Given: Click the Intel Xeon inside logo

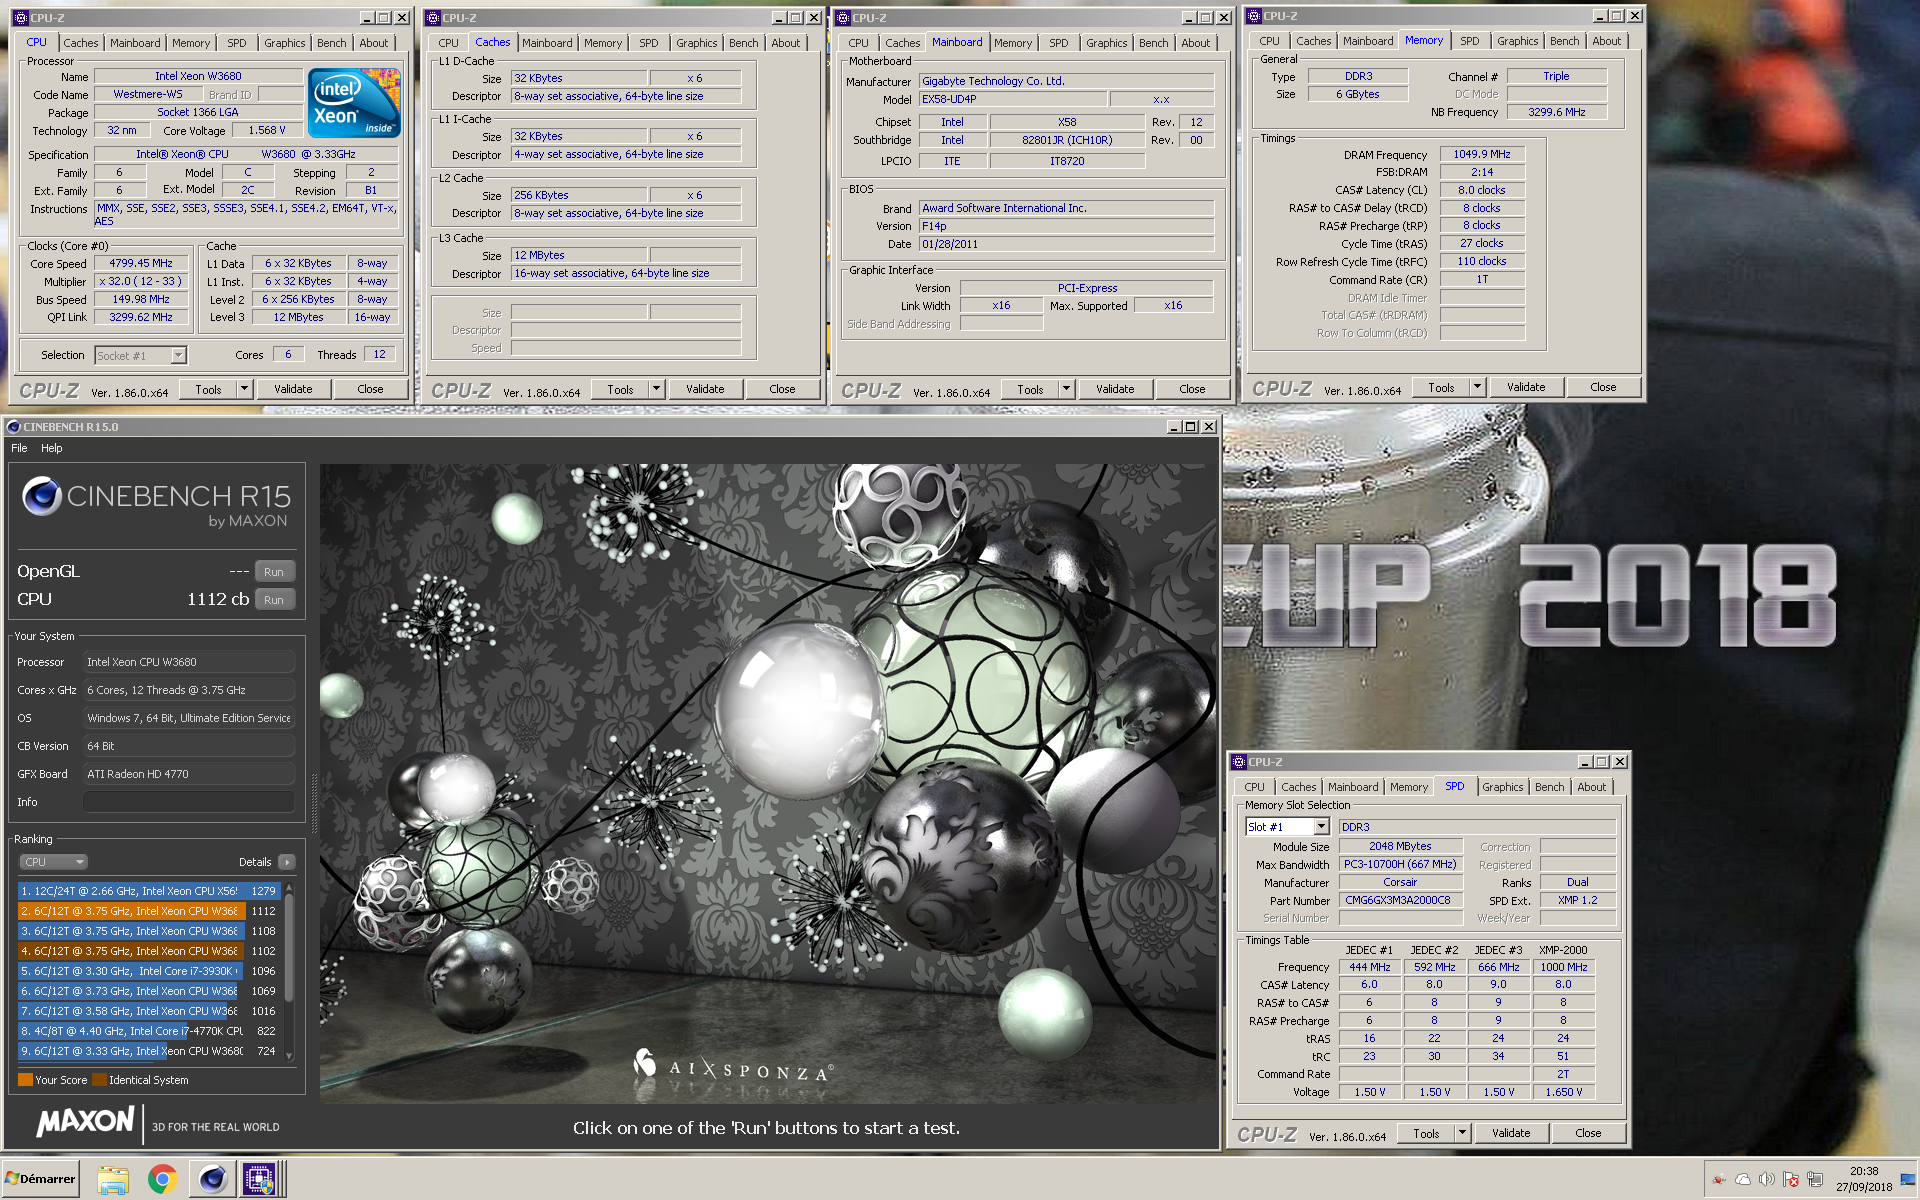Looking at the screenshot, I should 354,103.
